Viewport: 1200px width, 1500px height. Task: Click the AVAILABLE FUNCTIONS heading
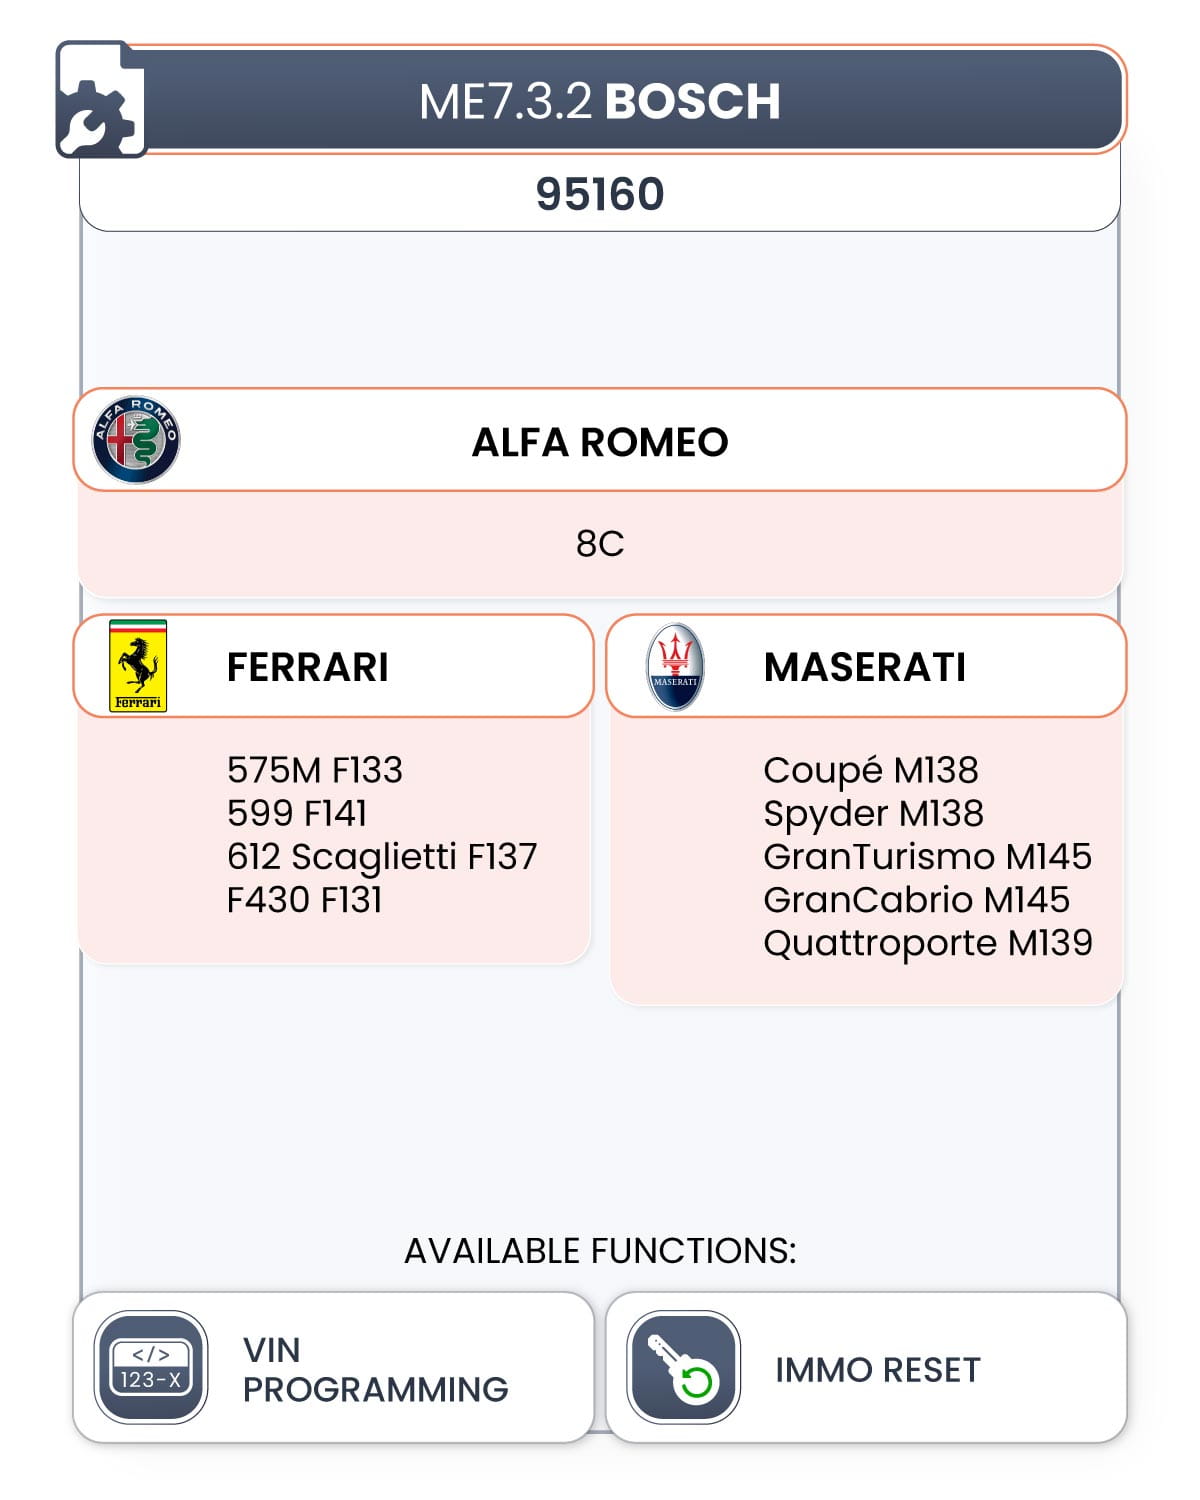click(600, 1251)
